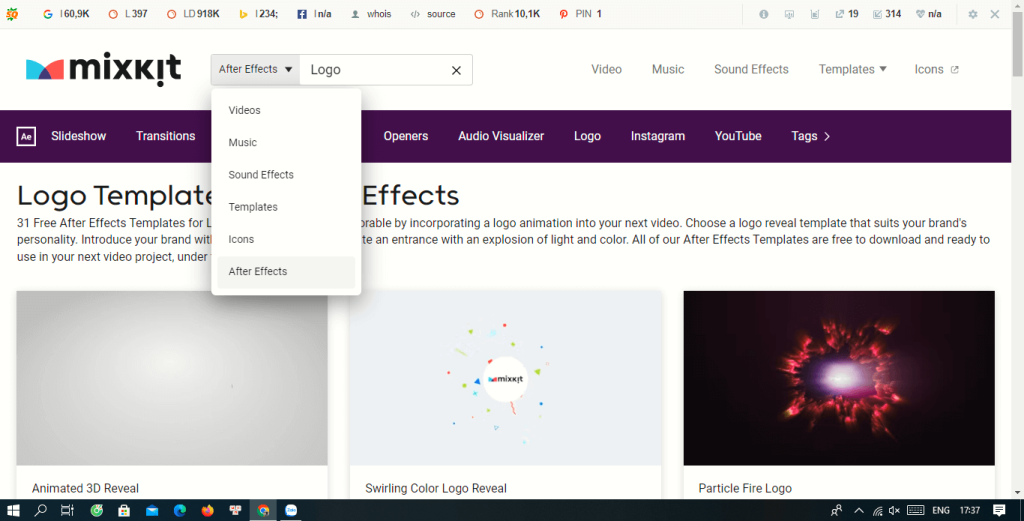The image size is (1024, 521).
Task: Open the Openers category tab
Action: pyautogui.click(x=406, y=136)
